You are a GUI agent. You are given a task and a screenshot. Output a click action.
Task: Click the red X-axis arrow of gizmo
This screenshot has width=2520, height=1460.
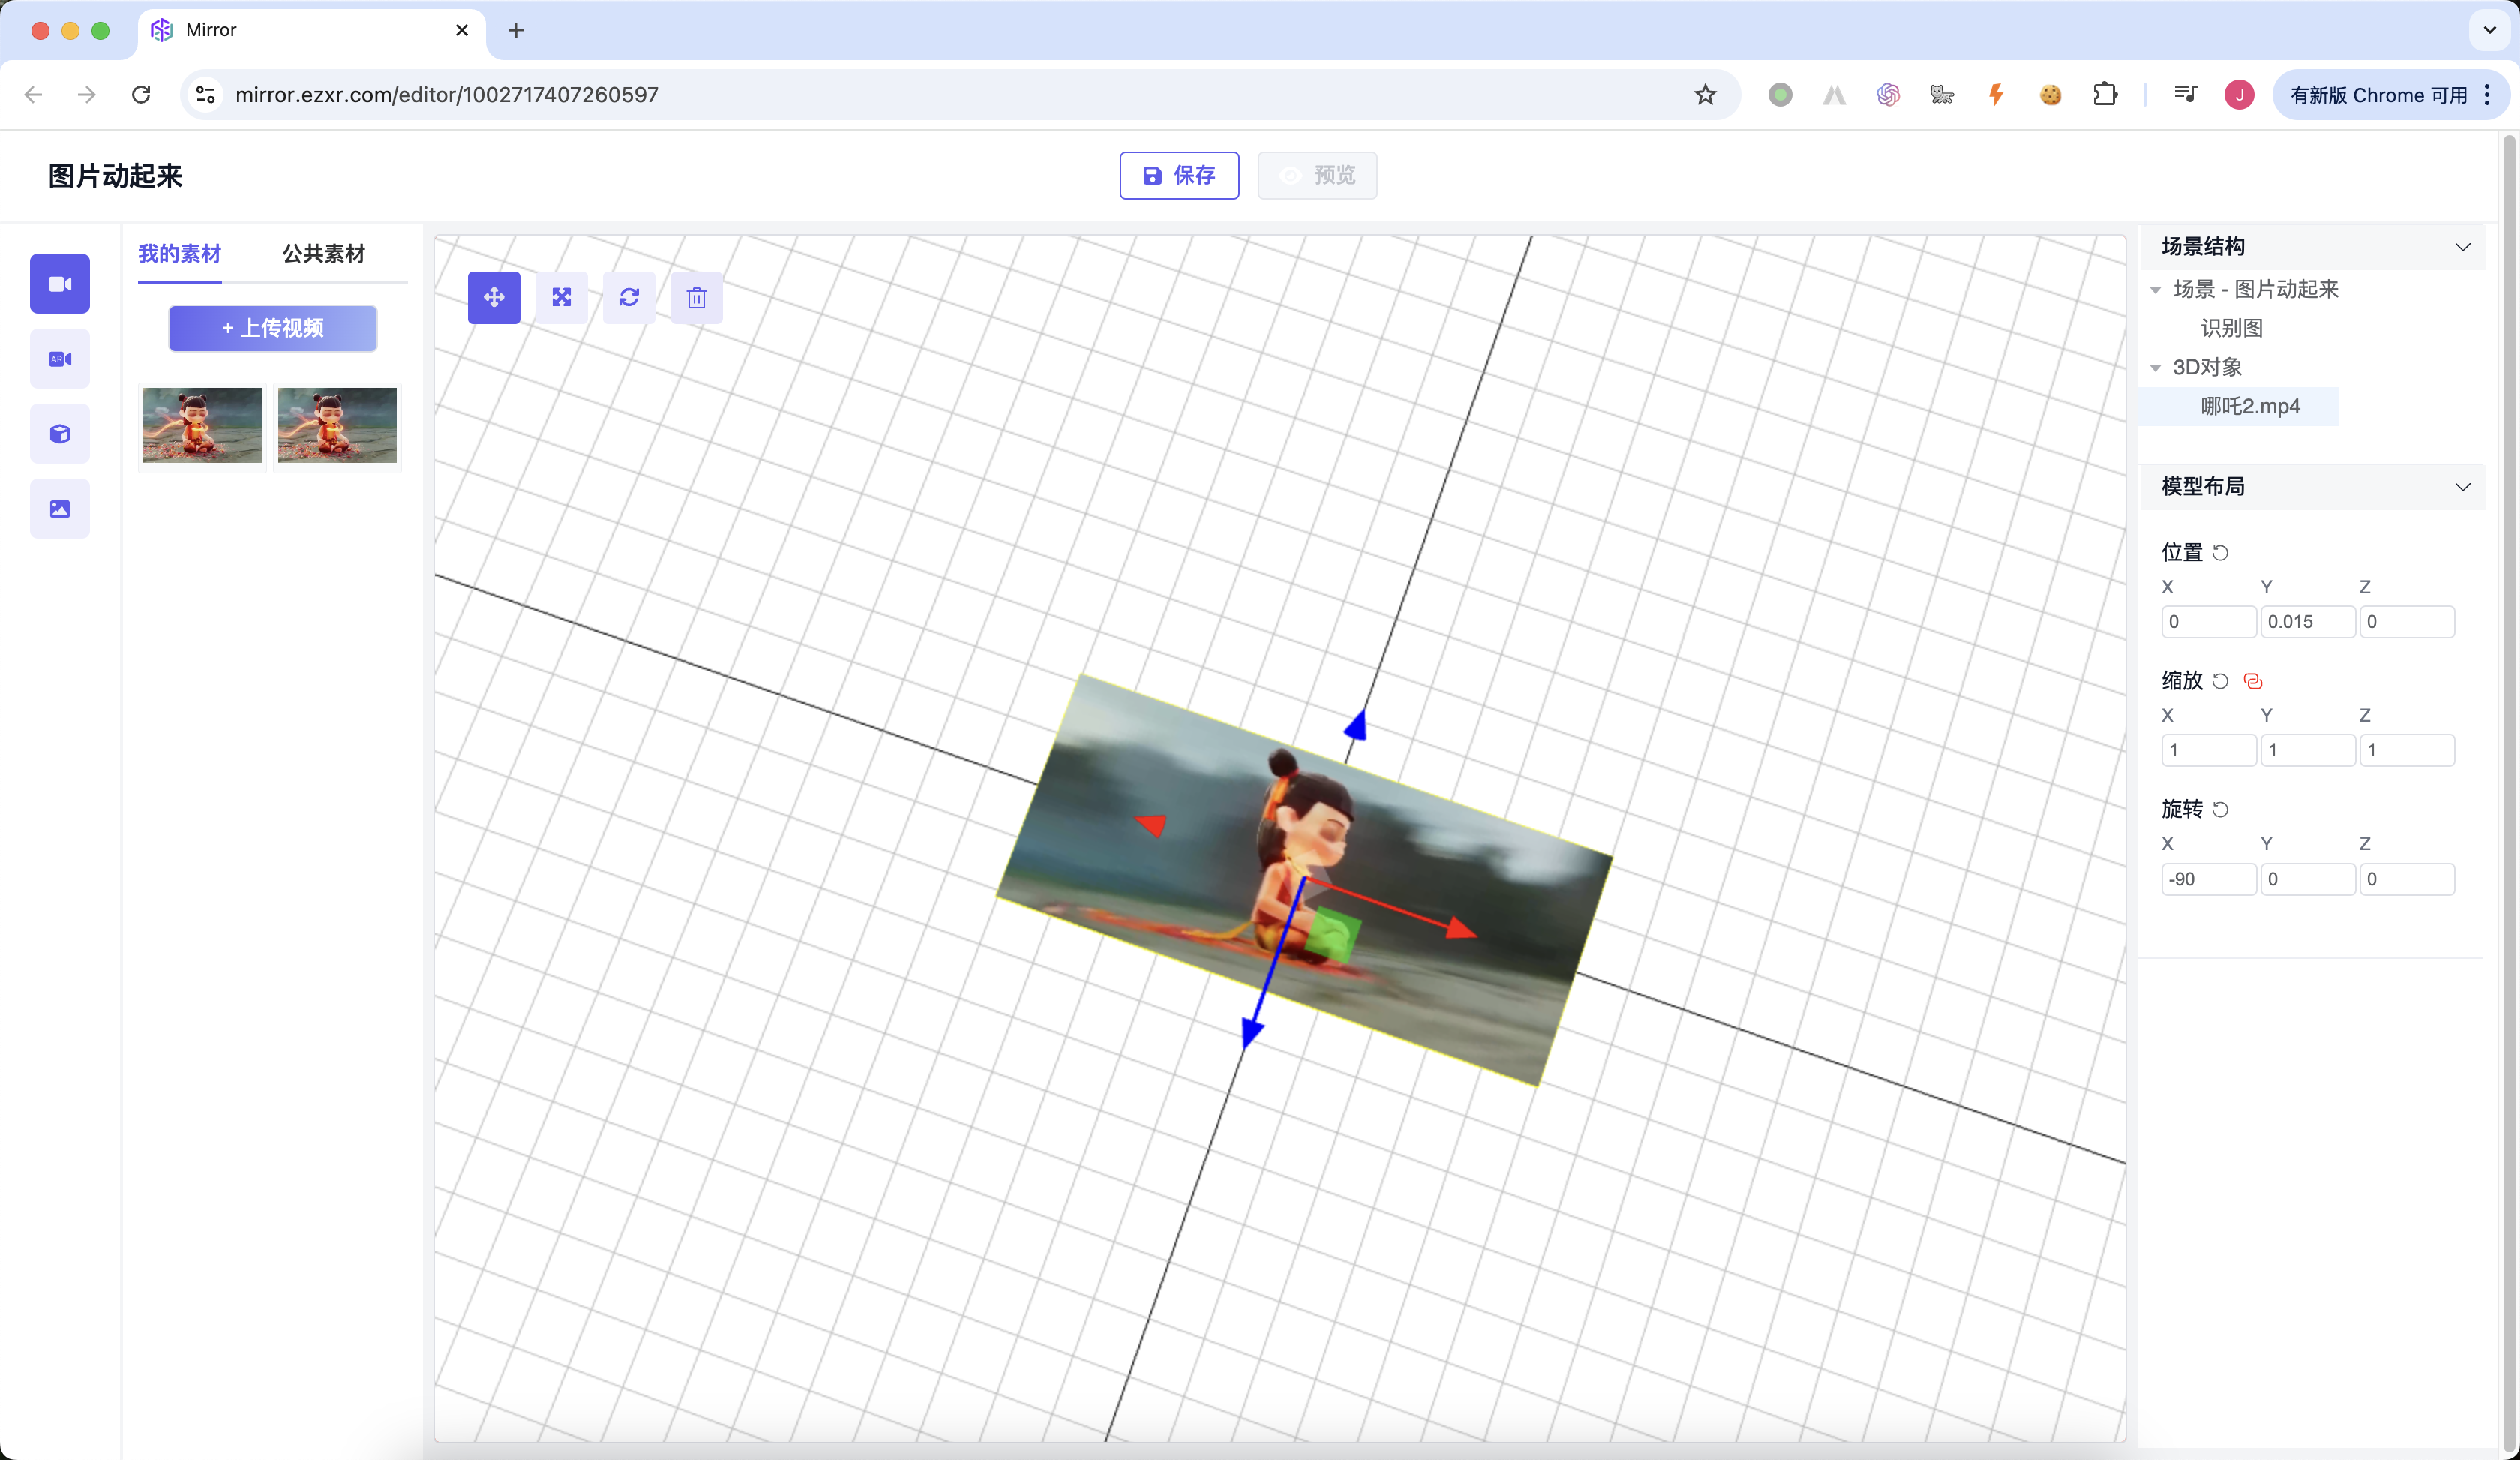click(x=1460, y=928)
